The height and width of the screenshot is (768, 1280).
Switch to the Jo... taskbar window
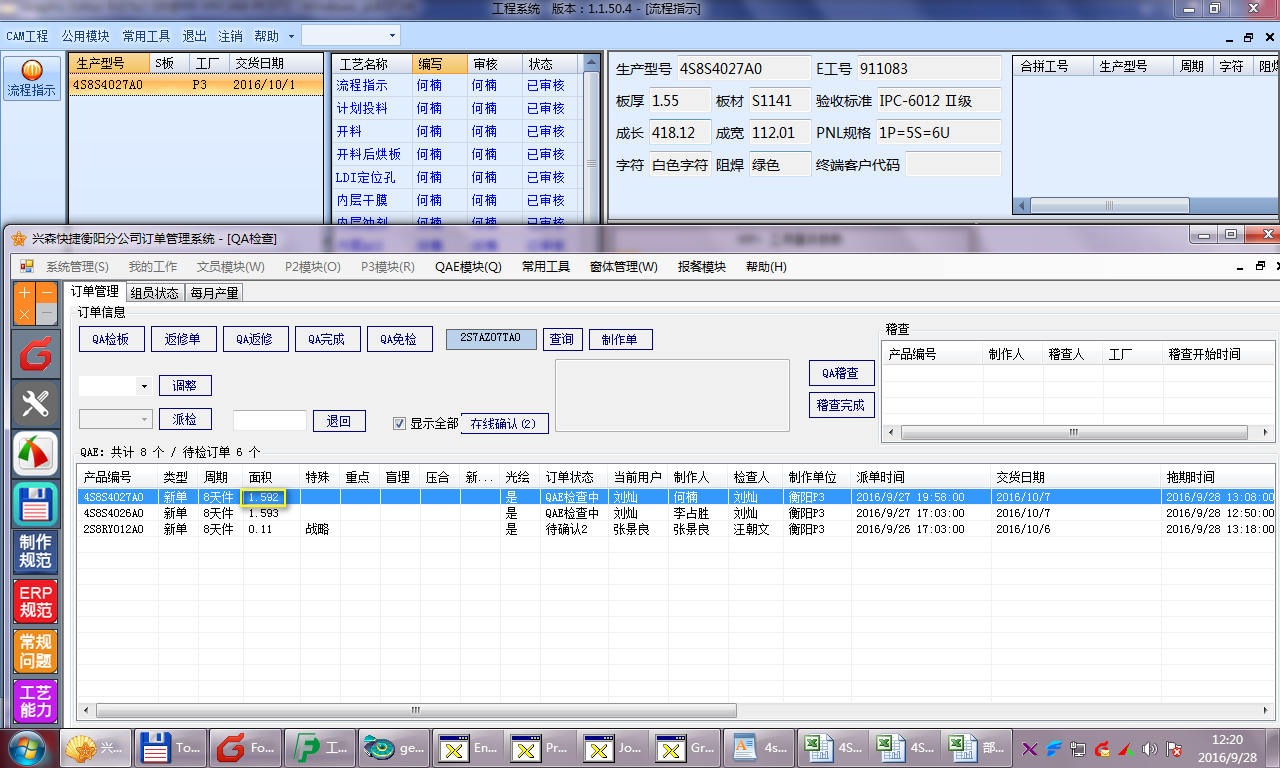(614, 748)
